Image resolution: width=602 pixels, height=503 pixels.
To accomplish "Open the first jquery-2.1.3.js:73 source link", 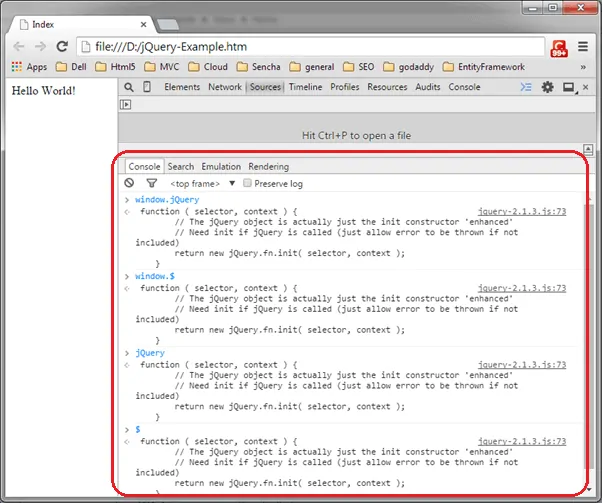I will click(x=521, y=211).
